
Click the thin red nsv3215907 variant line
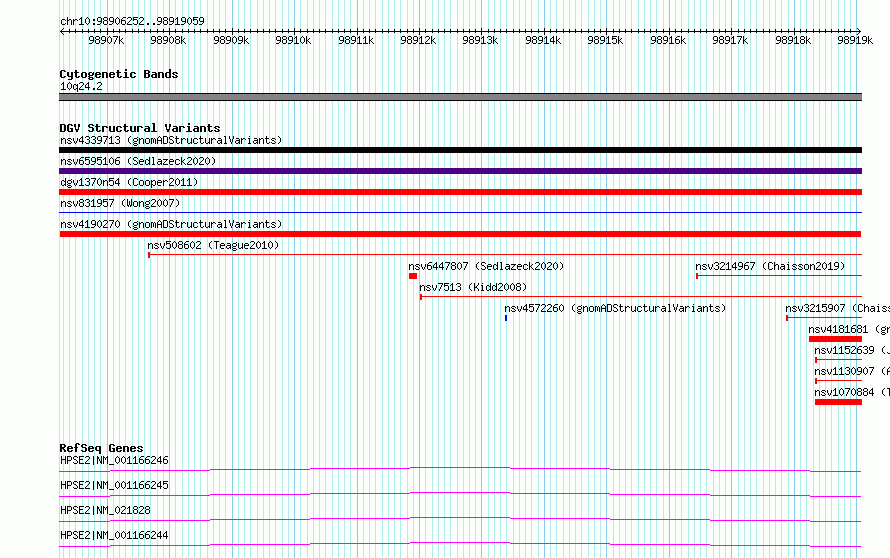click(824, 318)
